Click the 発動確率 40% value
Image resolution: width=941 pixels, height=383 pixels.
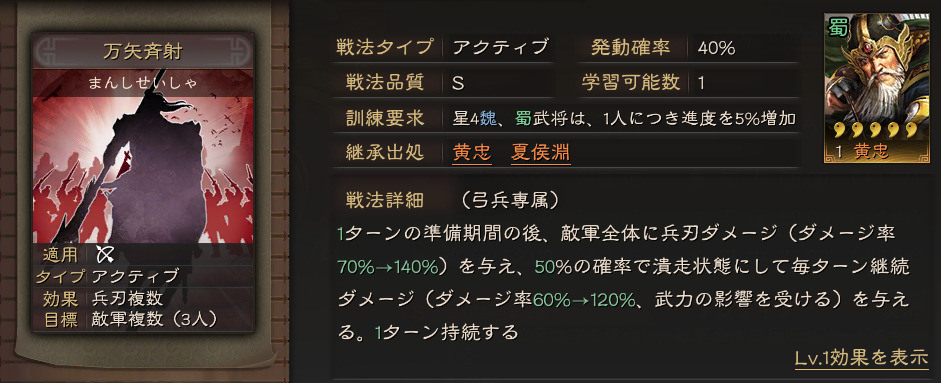(x=717, y=48)
